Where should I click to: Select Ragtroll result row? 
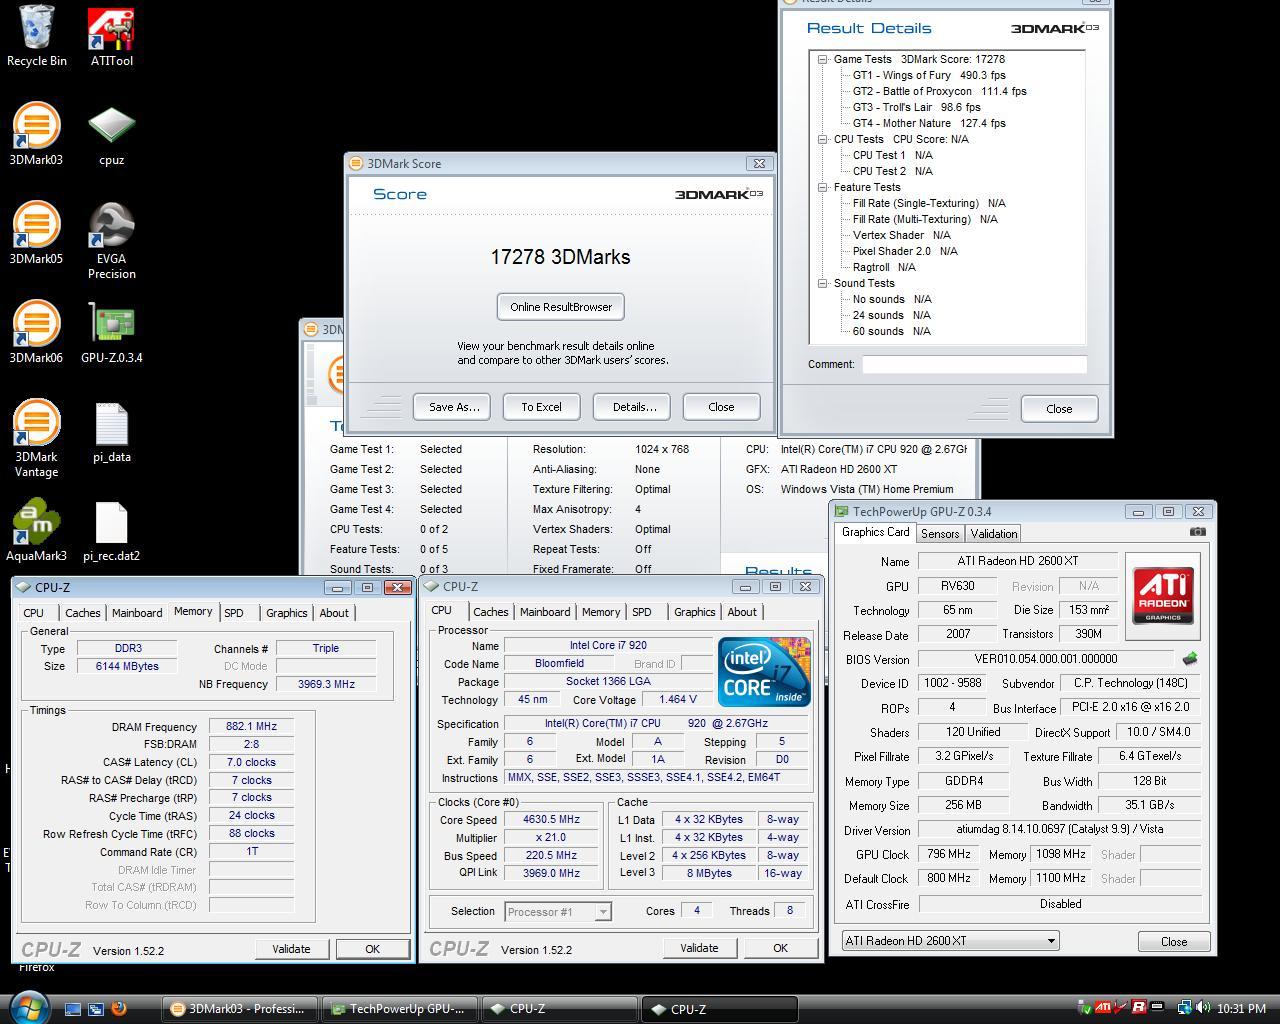pos(883,267)
